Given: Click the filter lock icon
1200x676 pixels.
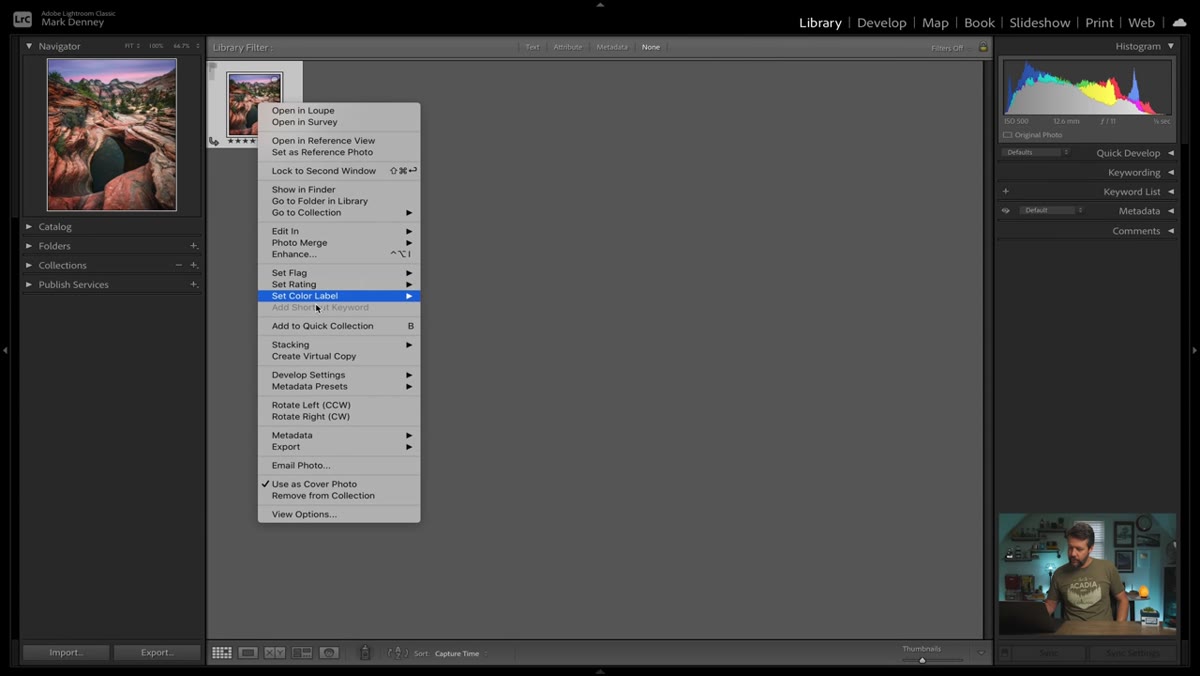Looking at the screenshot, I should point(983,47).
